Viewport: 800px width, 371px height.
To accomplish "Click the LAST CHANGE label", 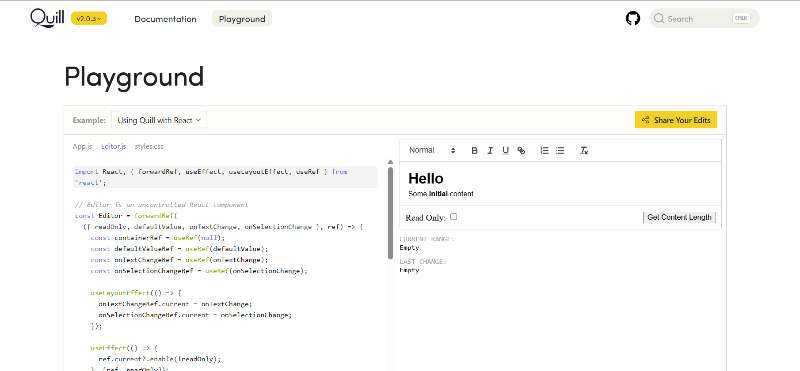I will point(423,261).
